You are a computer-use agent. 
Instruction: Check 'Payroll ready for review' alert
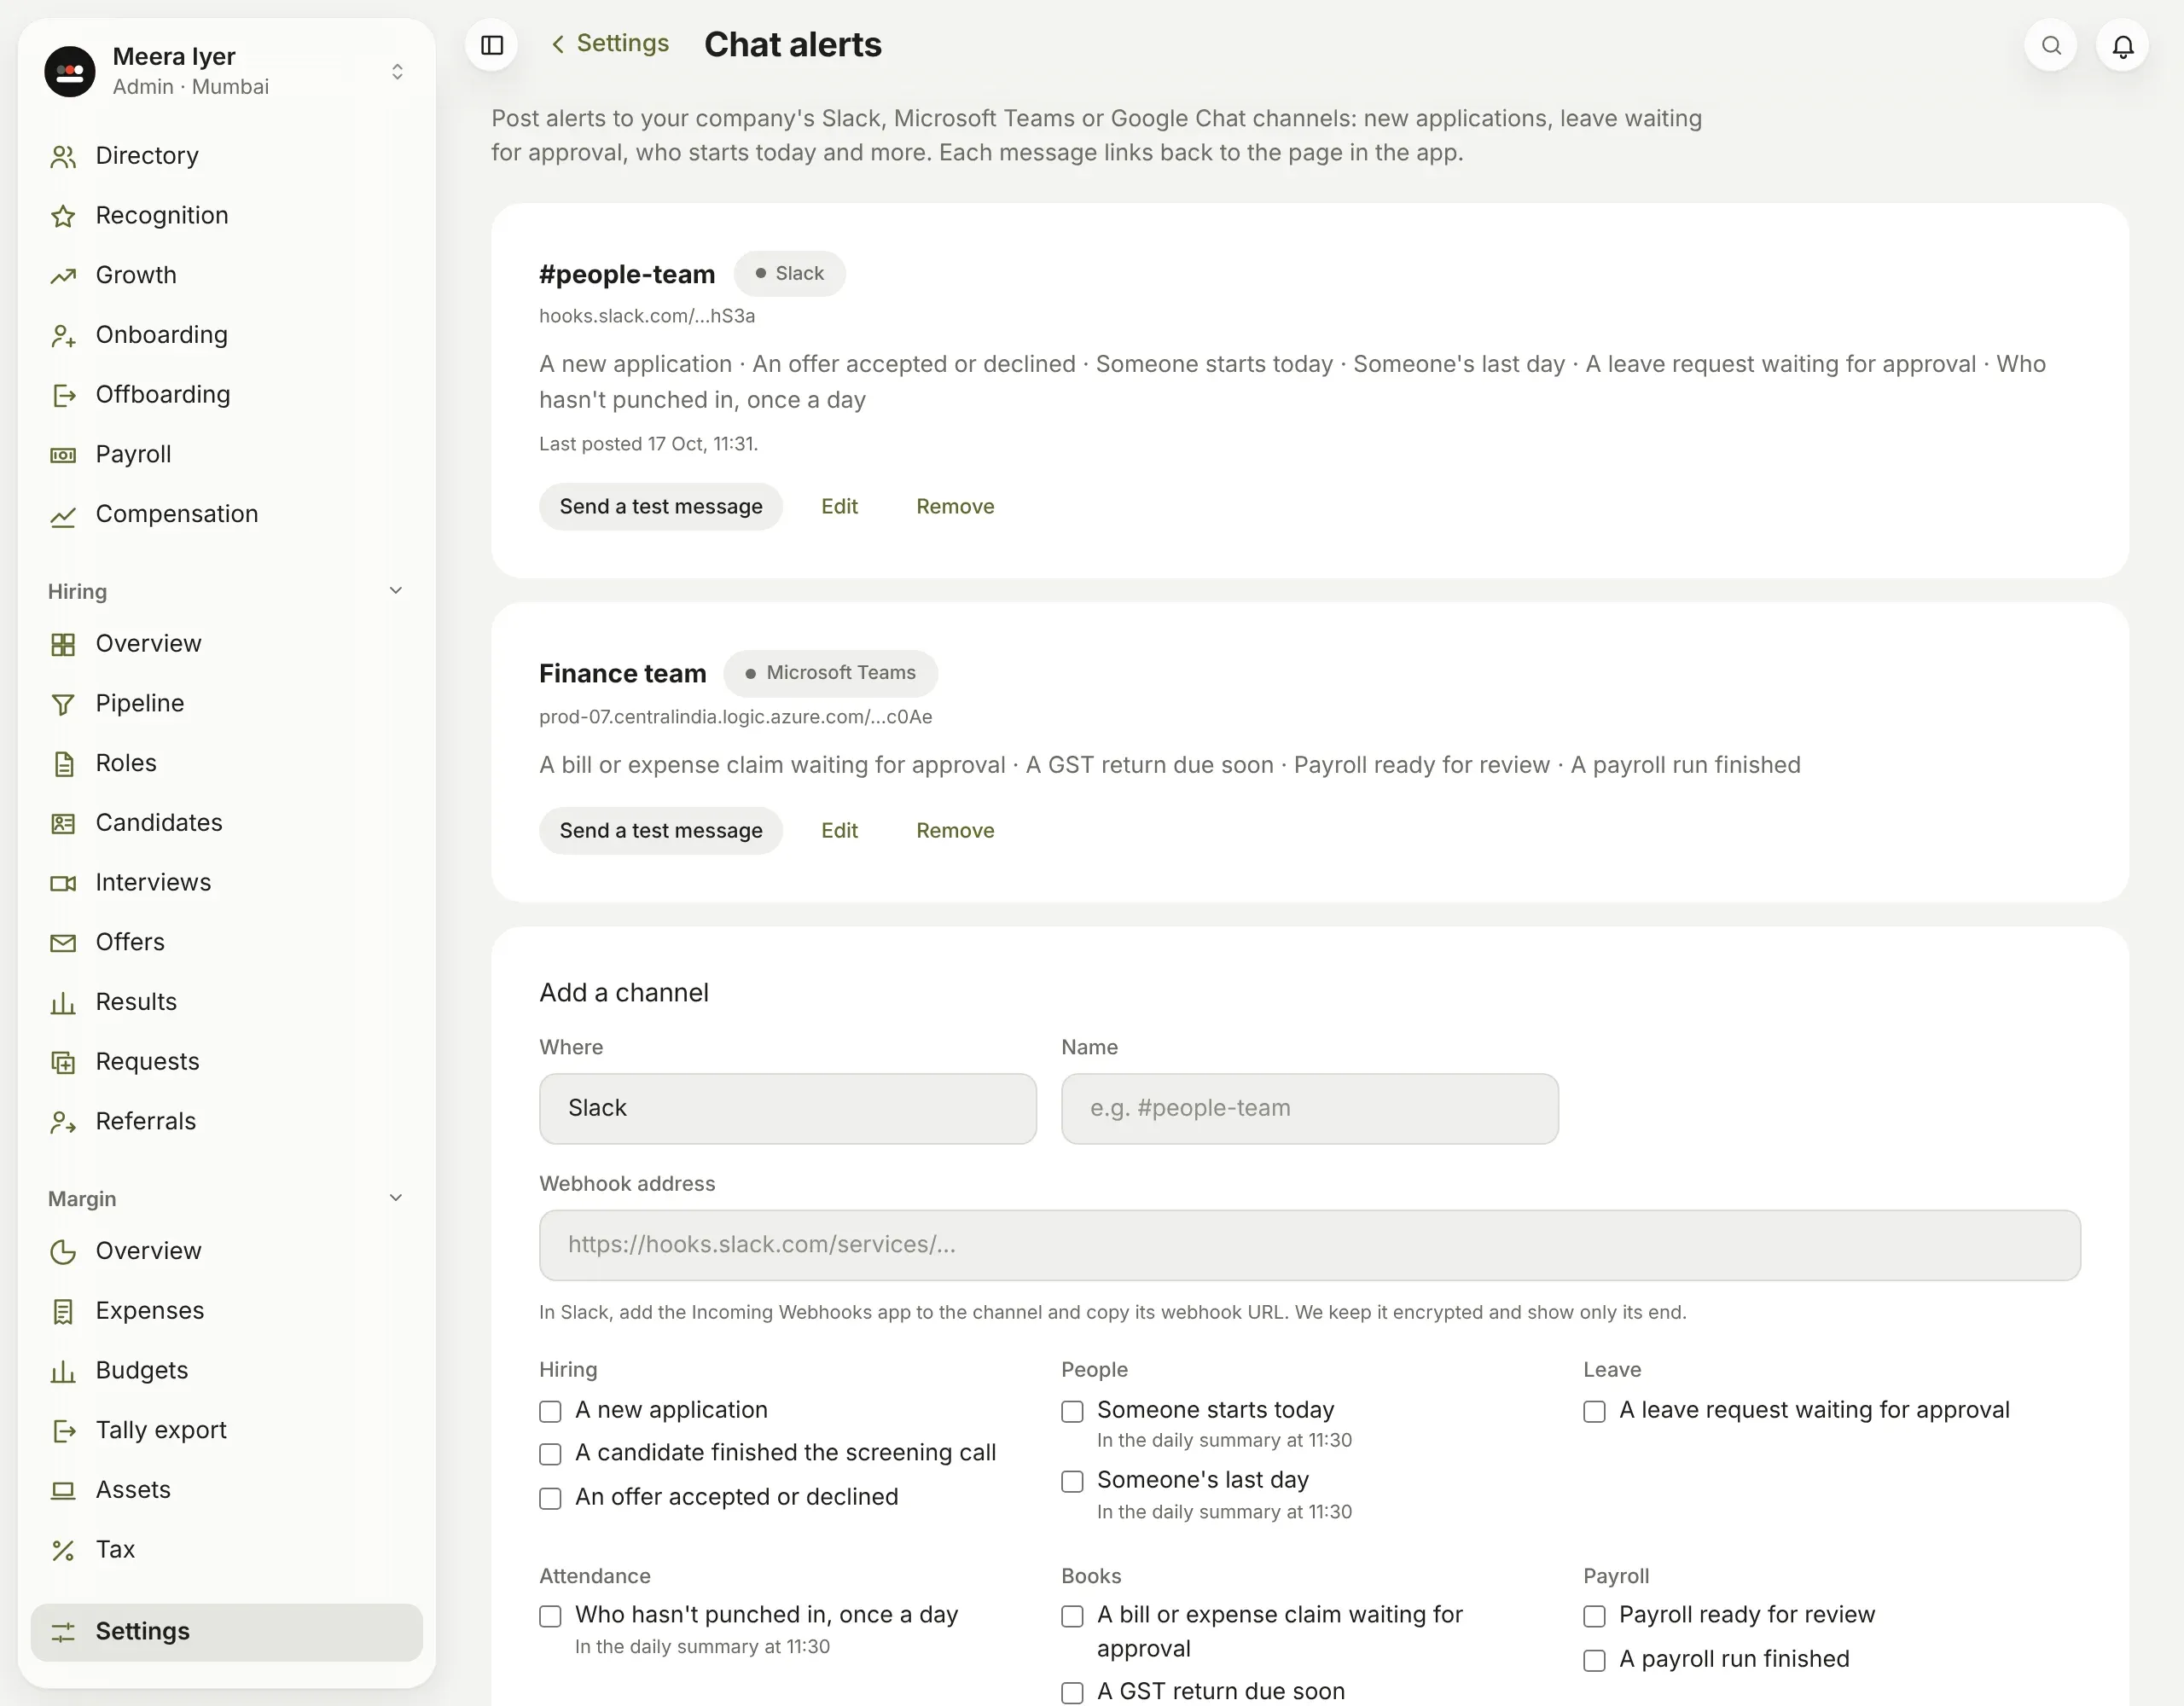[1594, 1616]
